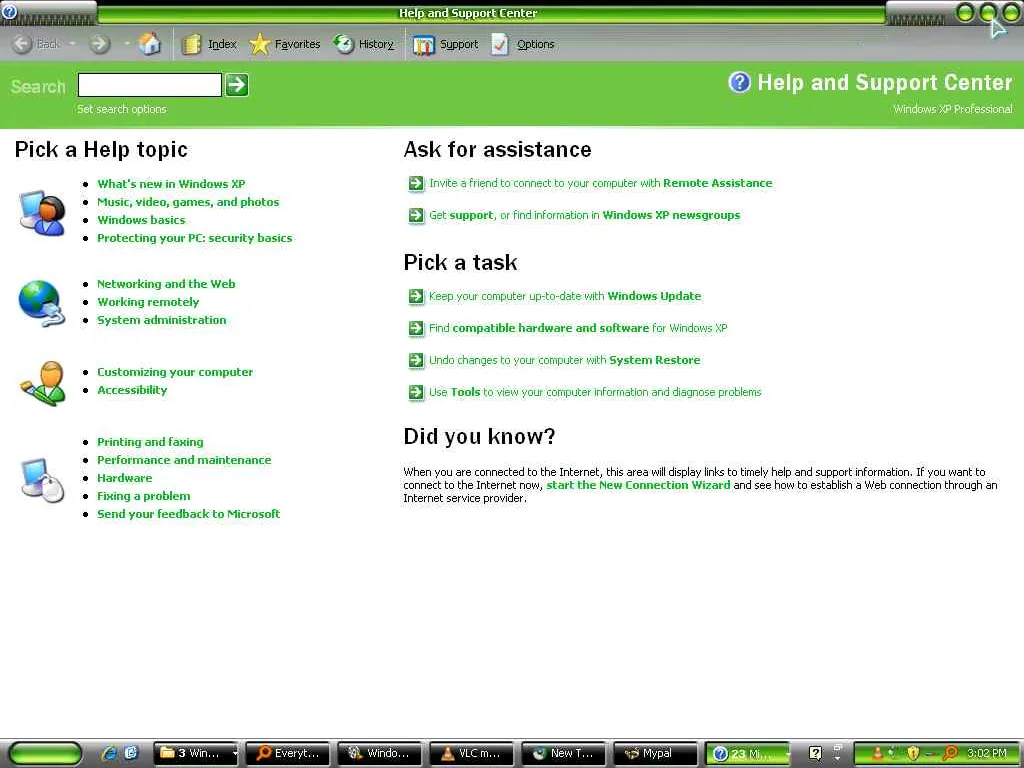
Task: Switch to the Everything taskbar button
Action: 288,754
